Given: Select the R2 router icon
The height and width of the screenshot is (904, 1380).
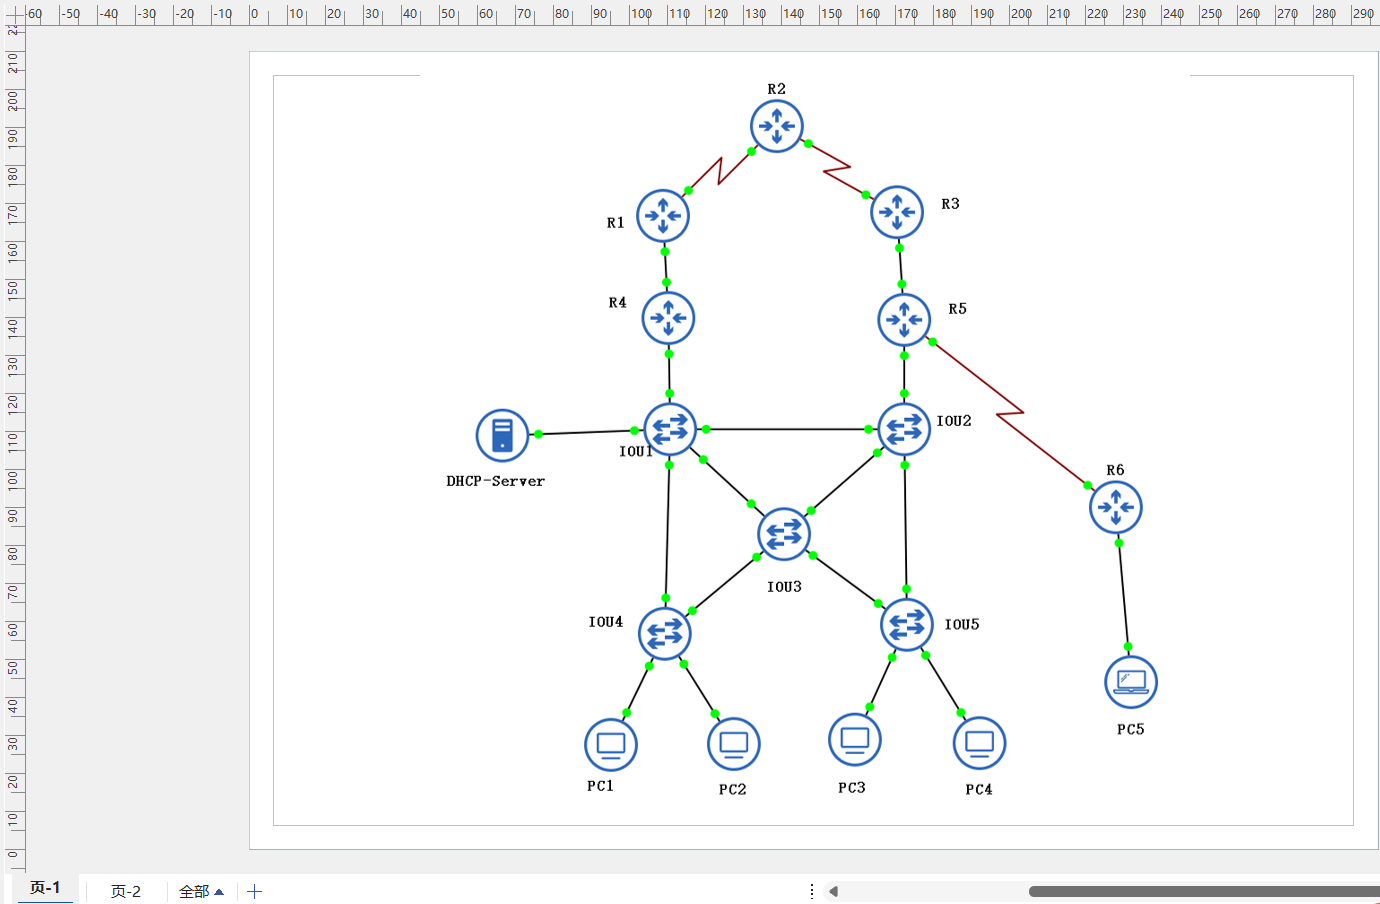Looking at the screenshot, I should pyautogui.click(x=777, y=126).
